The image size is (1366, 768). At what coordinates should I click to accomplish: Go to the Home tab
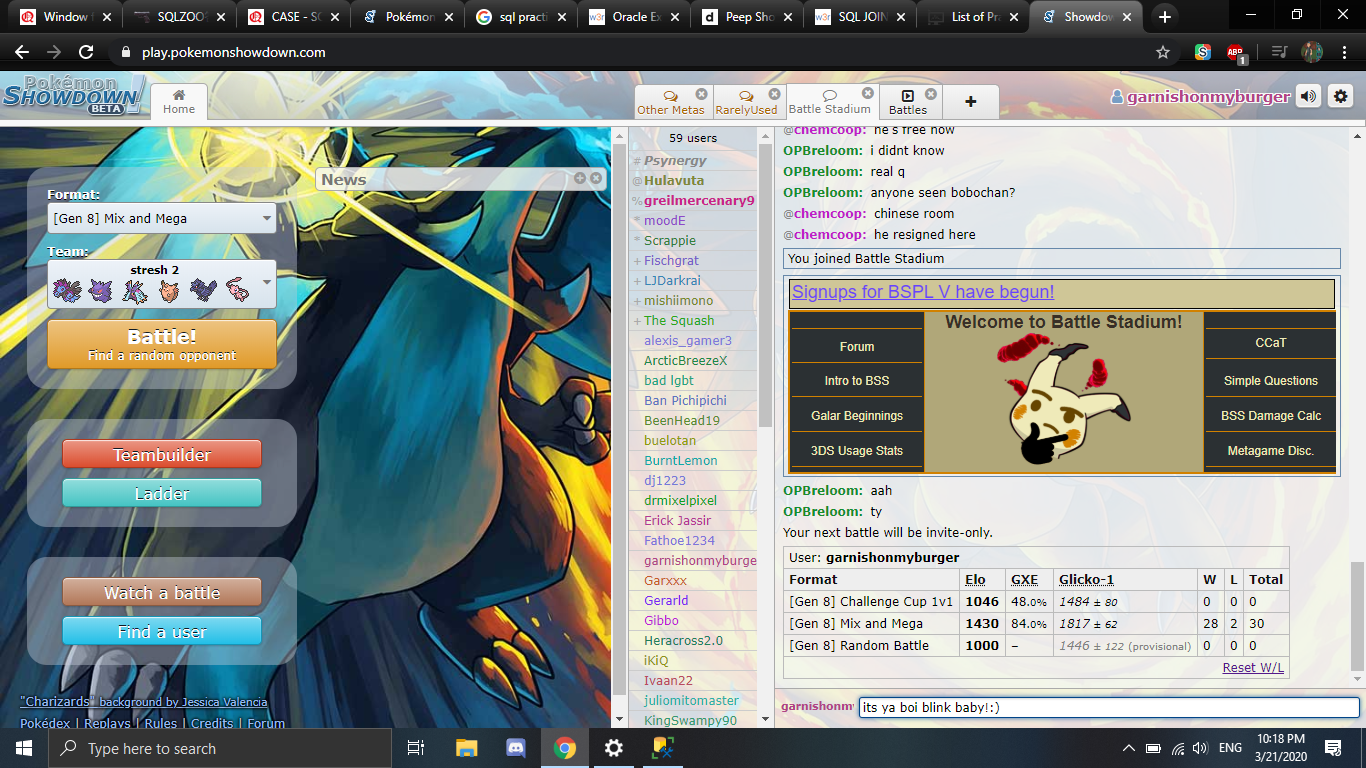179,101
